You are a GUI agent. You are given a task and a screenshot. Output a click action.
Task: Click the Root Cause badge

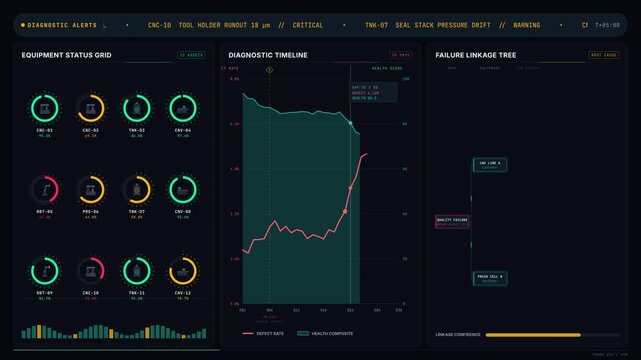[604, 55]
